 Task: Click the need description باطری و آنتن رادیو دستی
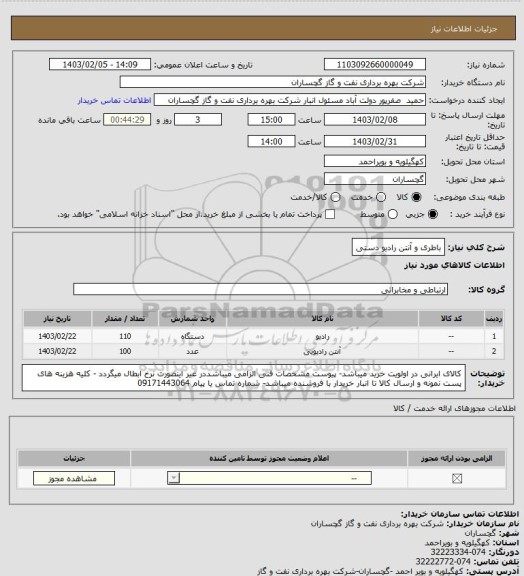398,248
